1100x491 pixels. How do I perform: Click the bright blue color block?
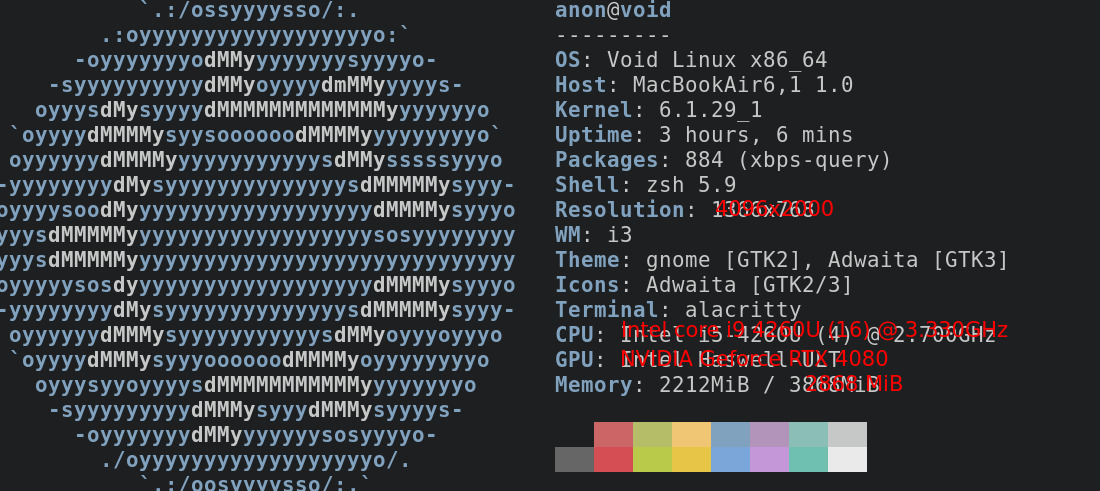730,459
